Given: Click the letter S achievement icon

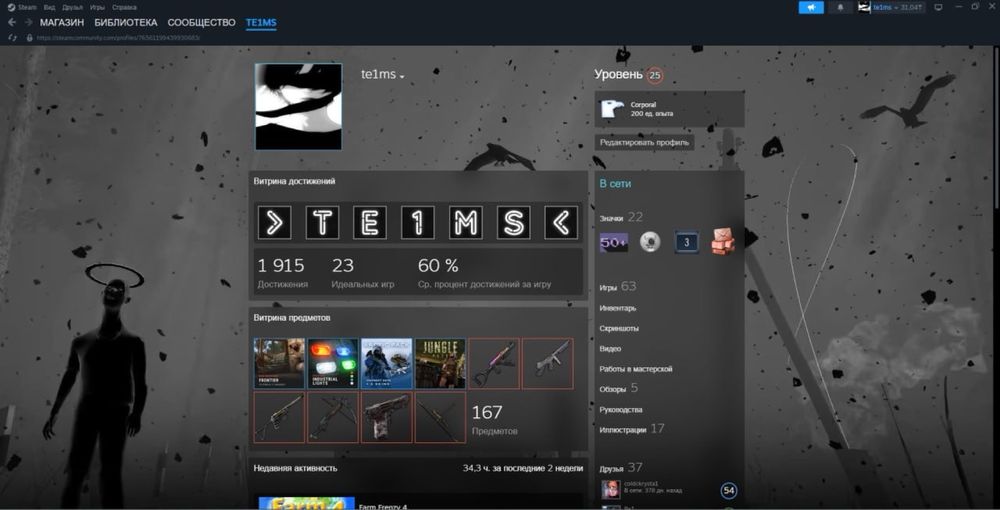Looking at the screenshot, I should pos(513,222).
